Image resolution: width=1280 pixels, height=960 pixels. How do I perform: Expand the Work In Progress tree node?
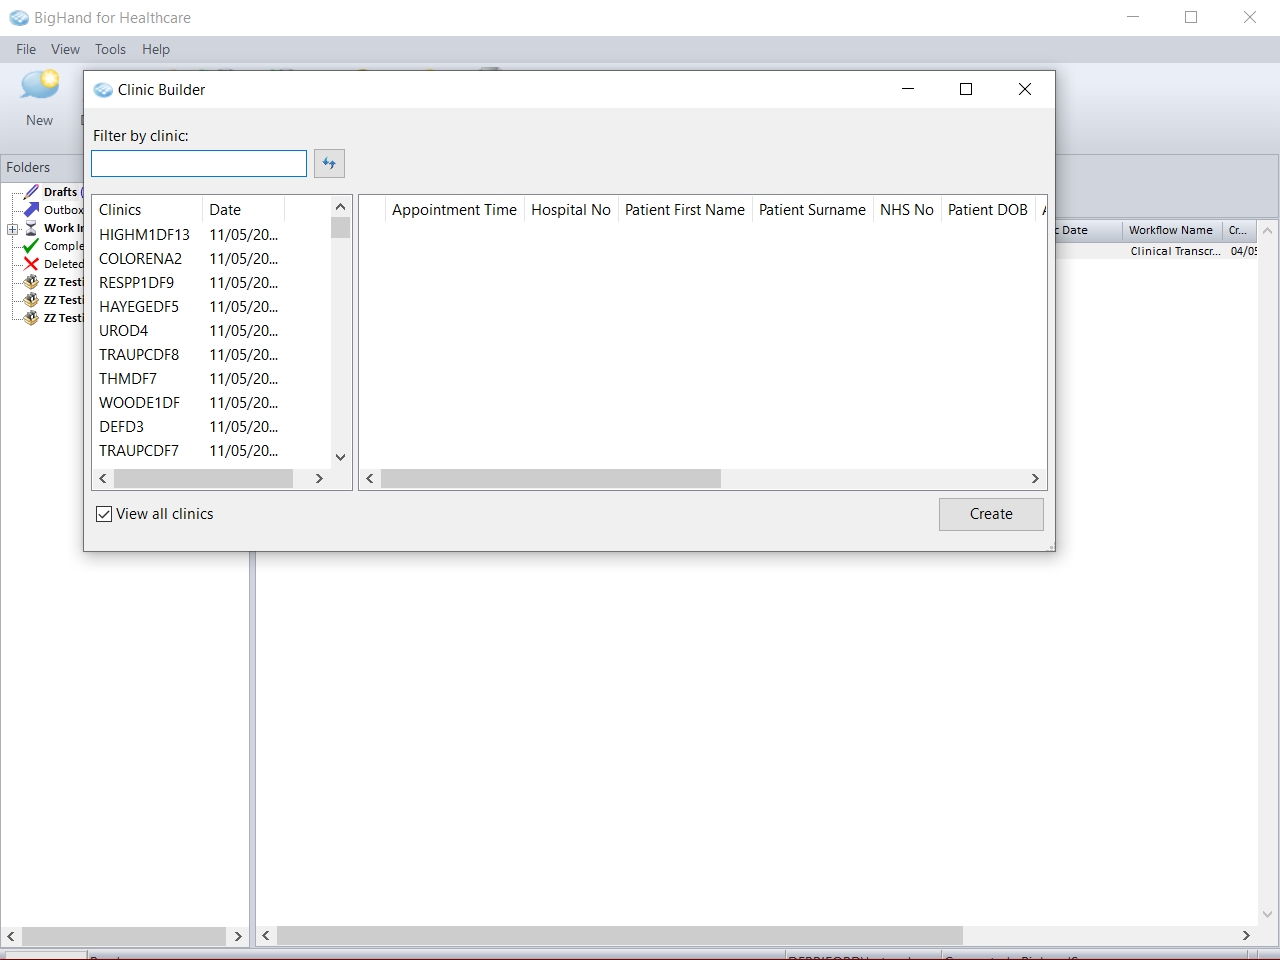coord(12,229)
